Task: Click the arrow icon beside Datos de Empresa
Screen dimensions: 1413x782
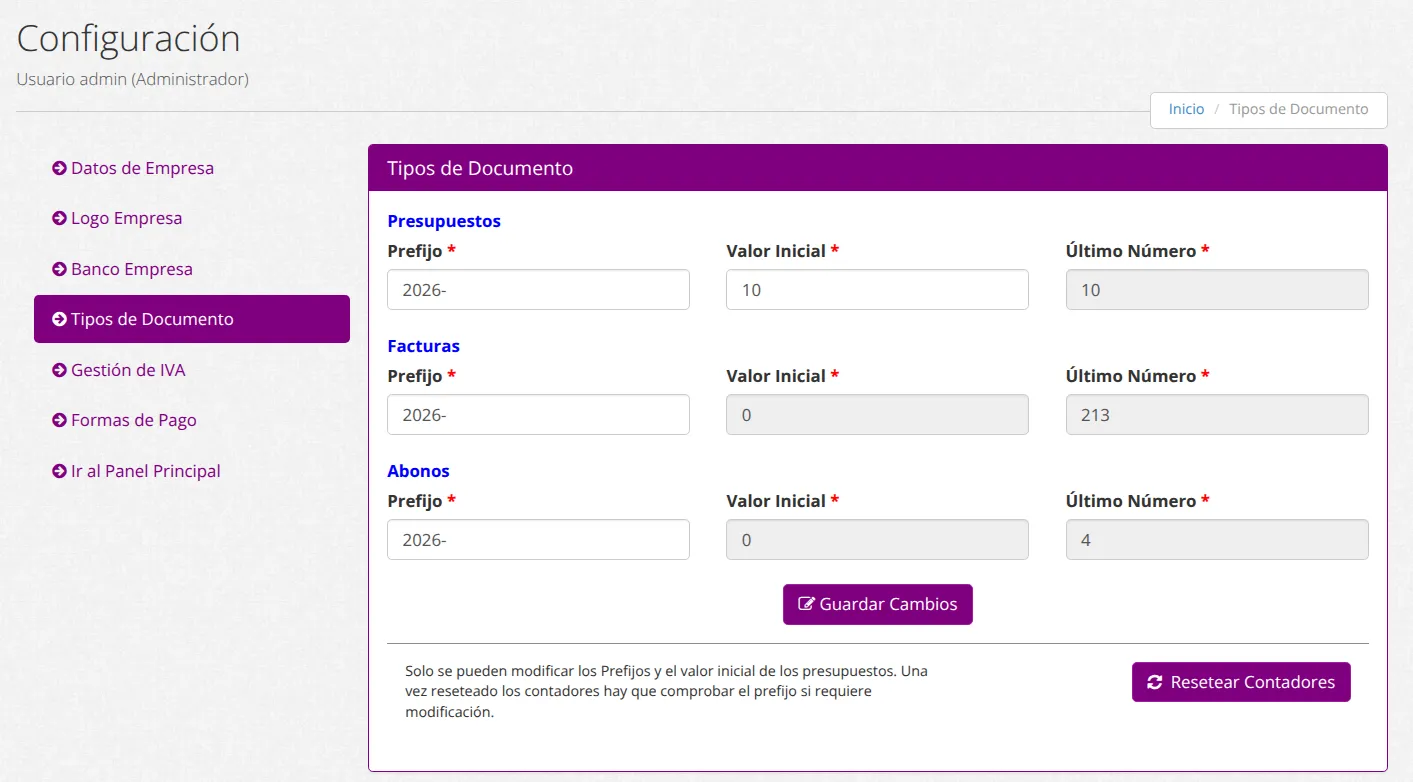Action: (59, 168)
